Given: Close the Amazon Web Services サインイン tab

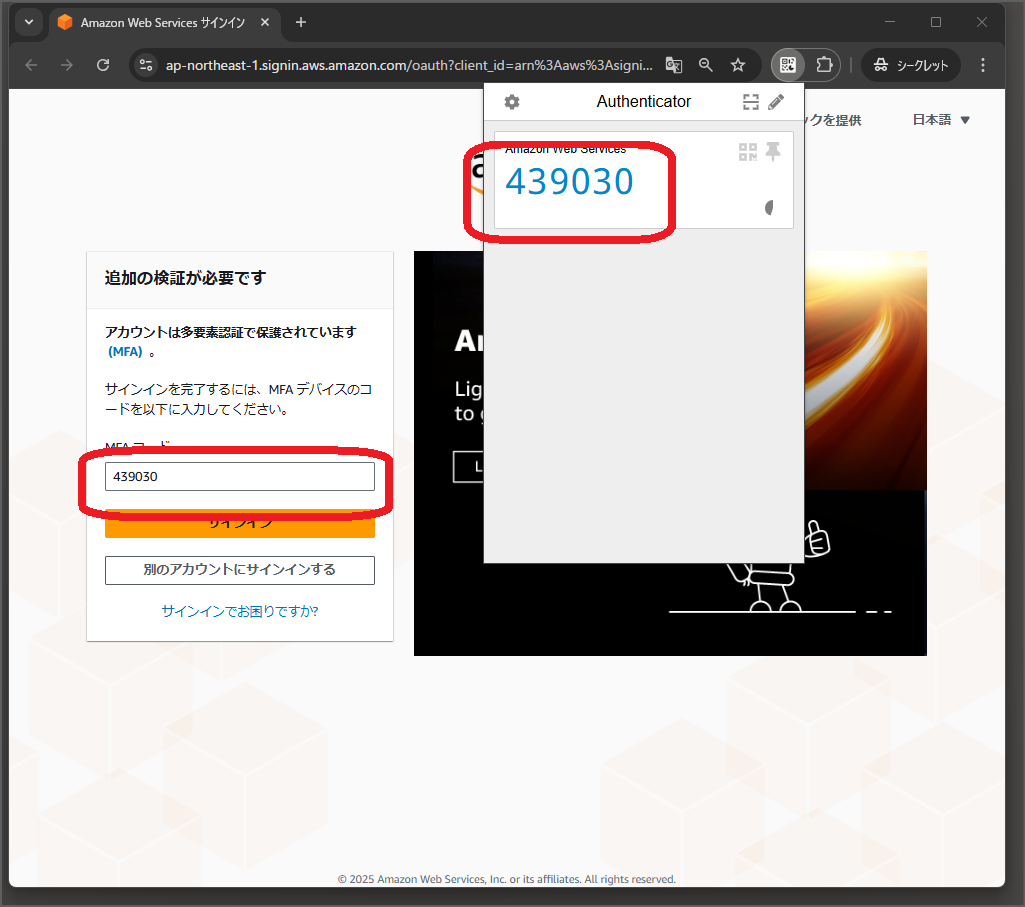Looking at the screenshot, I should 265,22.
